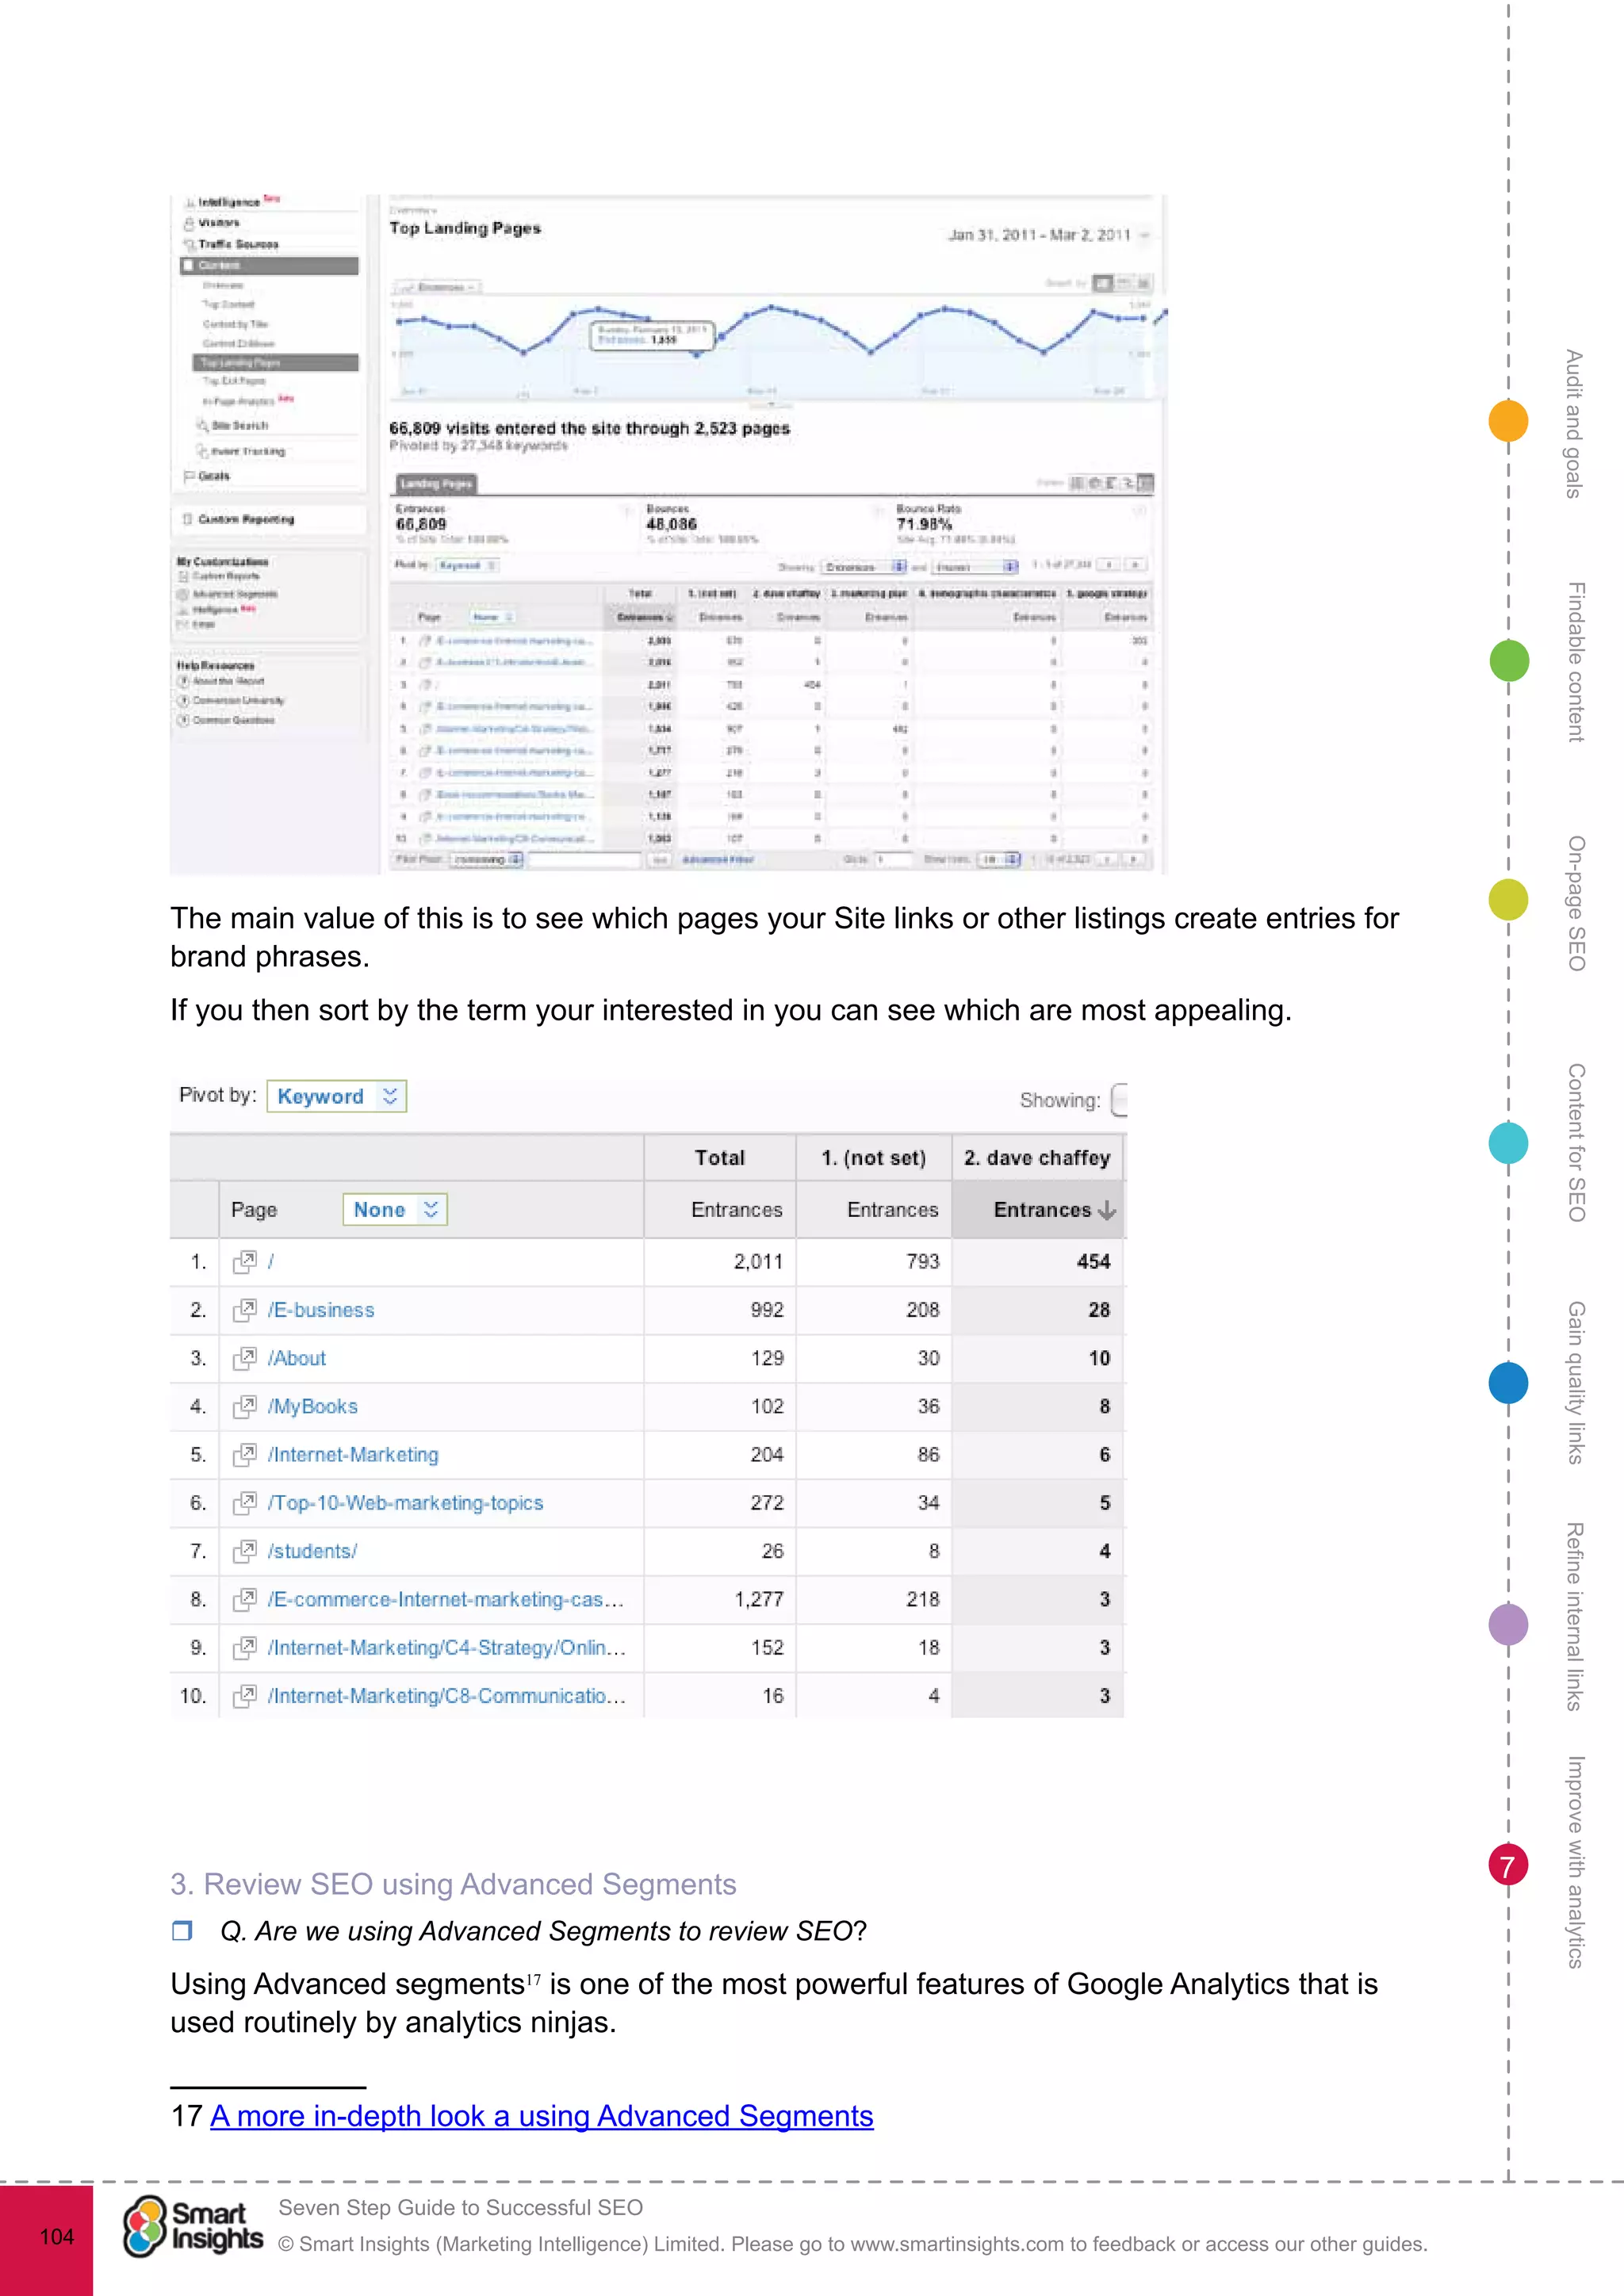
Task: Open the /students/ page link
Action: (x=312, y=1551)
